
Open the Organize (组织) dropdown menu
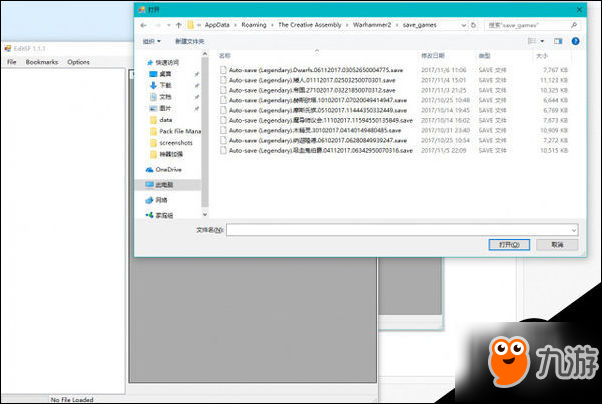click(151, 41)
